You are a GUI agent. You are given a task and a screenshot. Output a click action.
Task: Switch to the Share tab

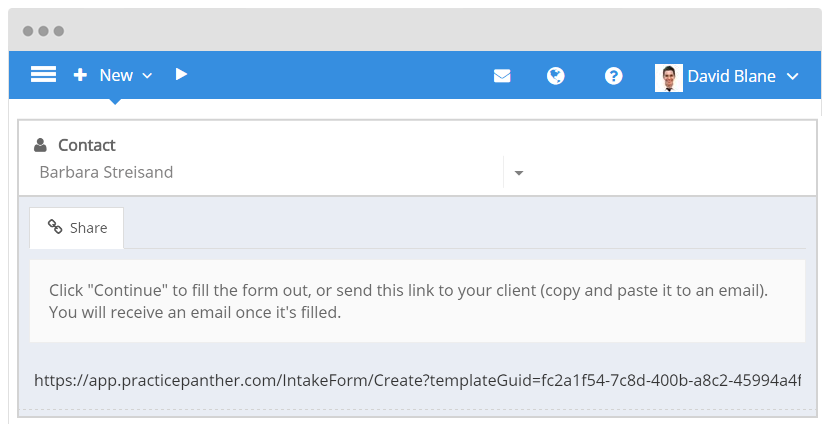(77, 228)
